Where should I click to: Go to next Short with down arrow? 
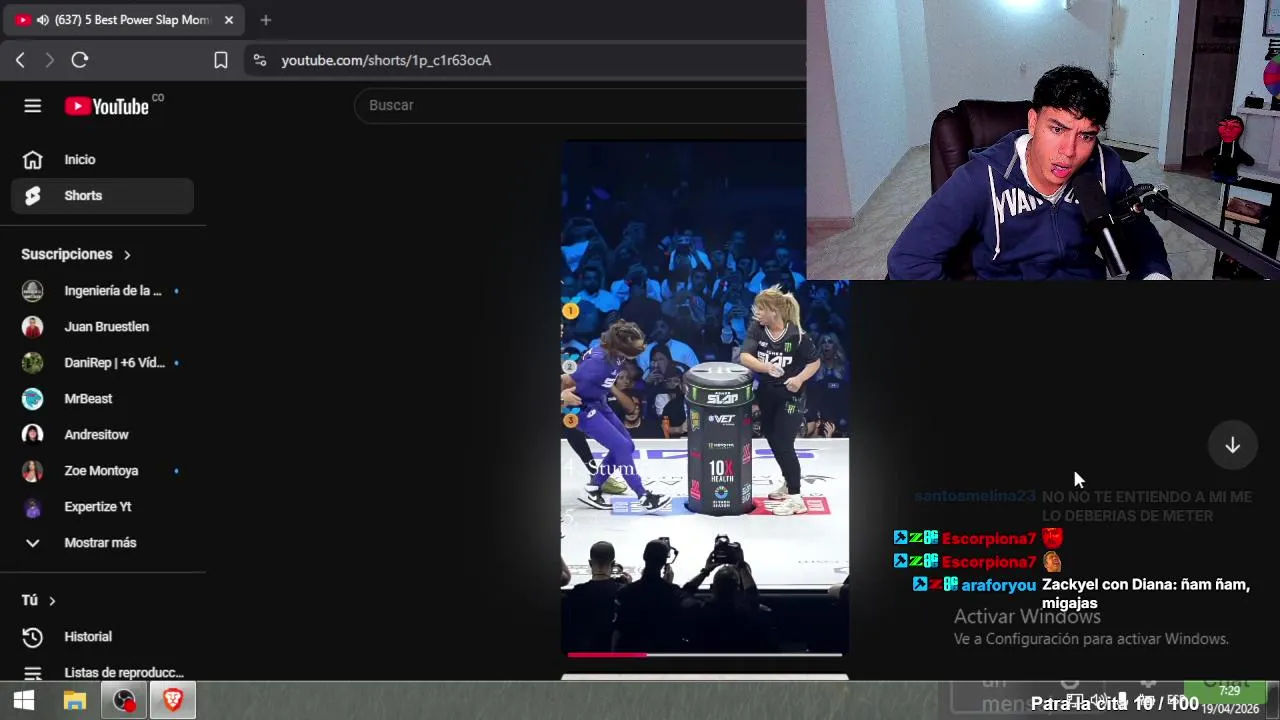pos(1232,445)
